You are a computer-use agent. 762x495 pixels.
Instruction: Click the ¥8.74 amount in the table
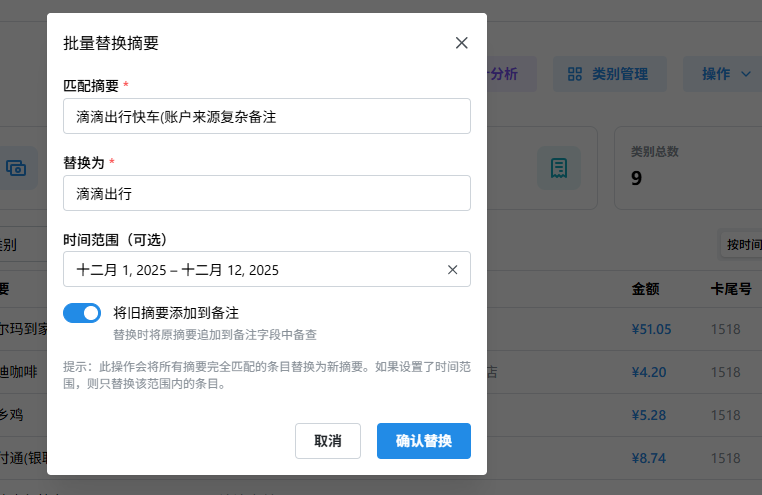pos(648,457)
